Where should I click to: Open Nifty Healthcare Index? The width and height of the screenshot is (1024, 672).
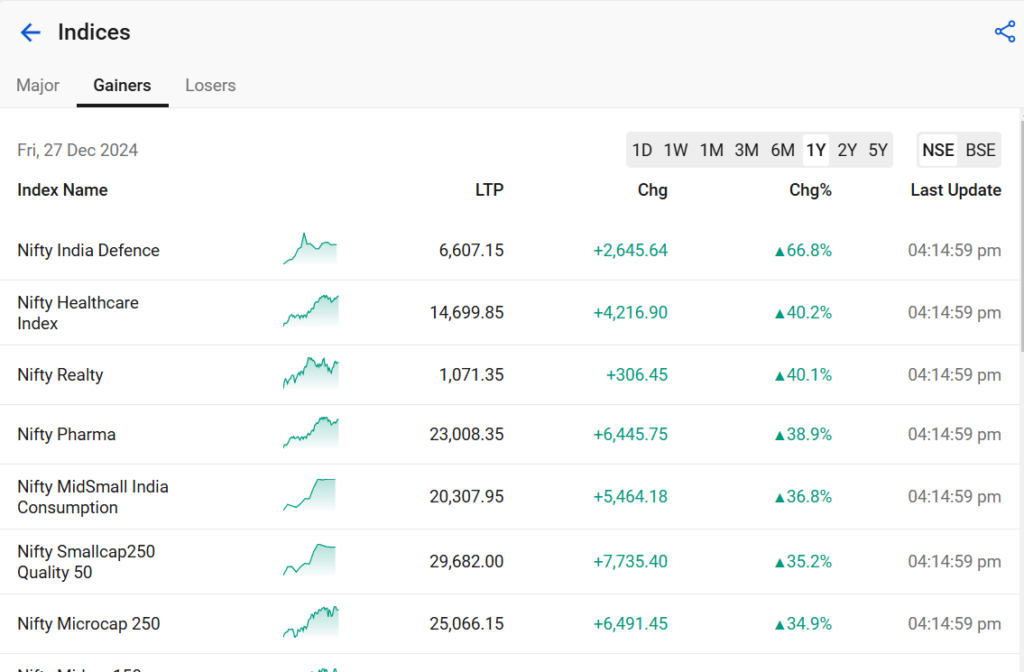point(78,313)
